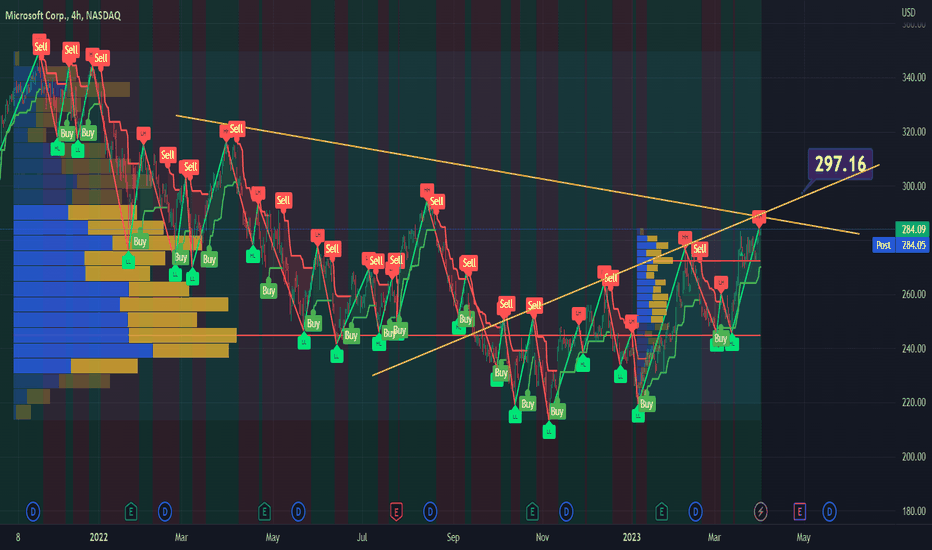Open the red earnings E marker after Jul
The width and height of the screenshot is (932, 550).
coord(396,511)
